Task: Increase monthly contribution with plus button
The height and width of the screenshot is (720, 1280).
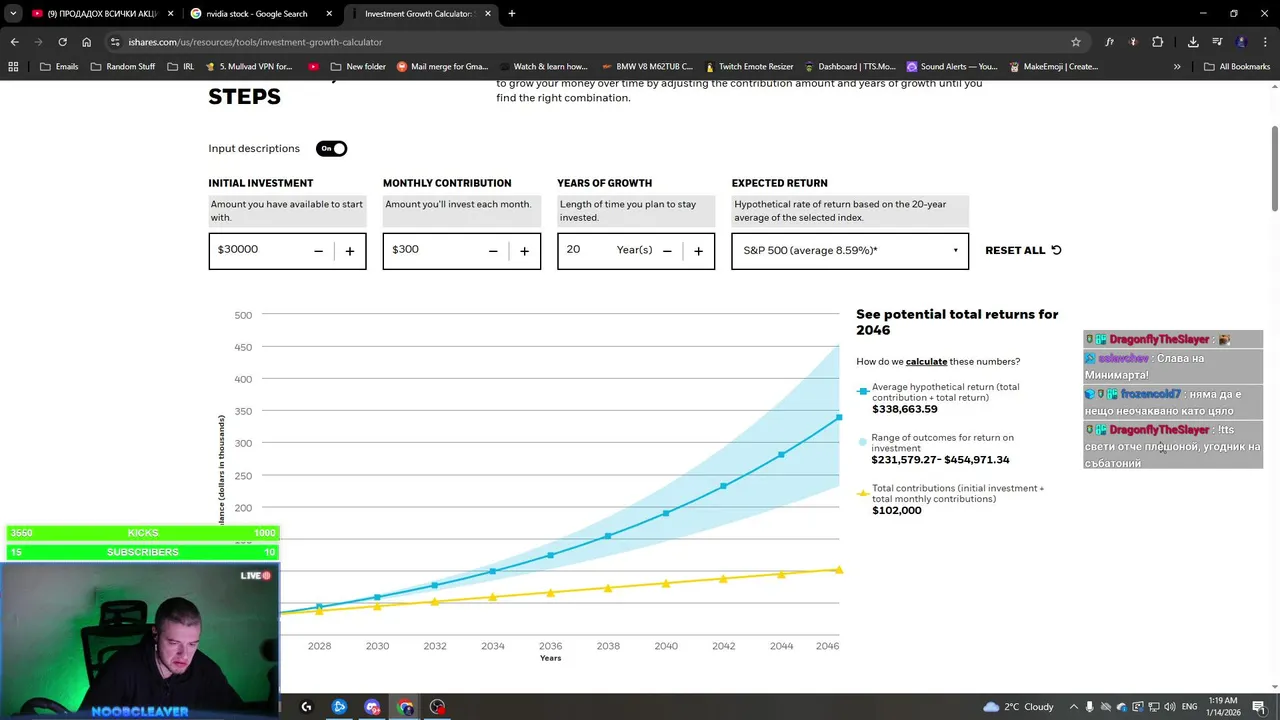Action: (524, 251)
